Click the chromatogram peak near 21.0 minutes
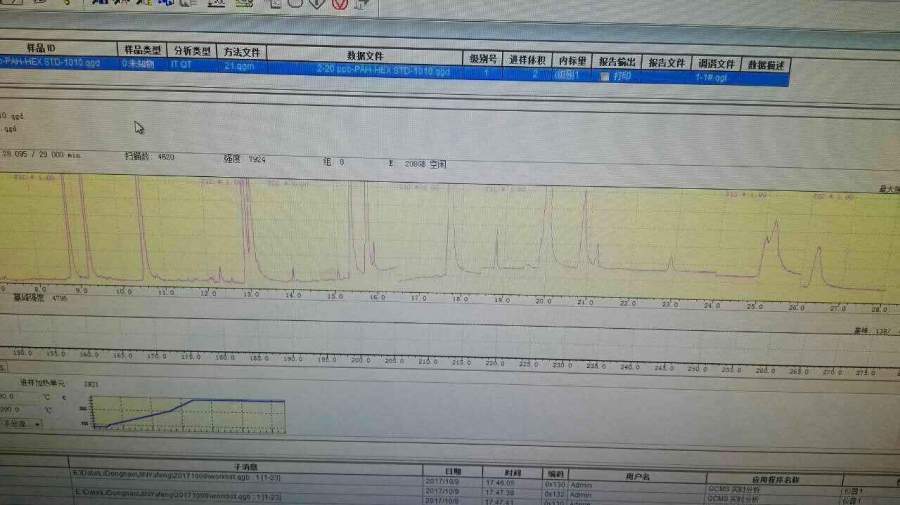 click(585, 230)
